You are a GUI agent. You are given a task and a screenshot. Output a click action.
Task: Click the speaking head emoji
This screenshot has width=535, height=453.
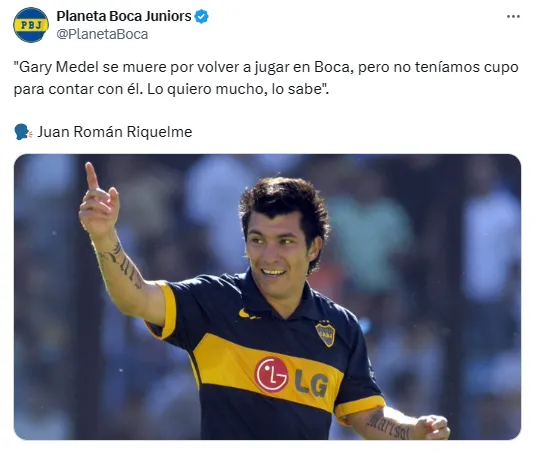23,132
